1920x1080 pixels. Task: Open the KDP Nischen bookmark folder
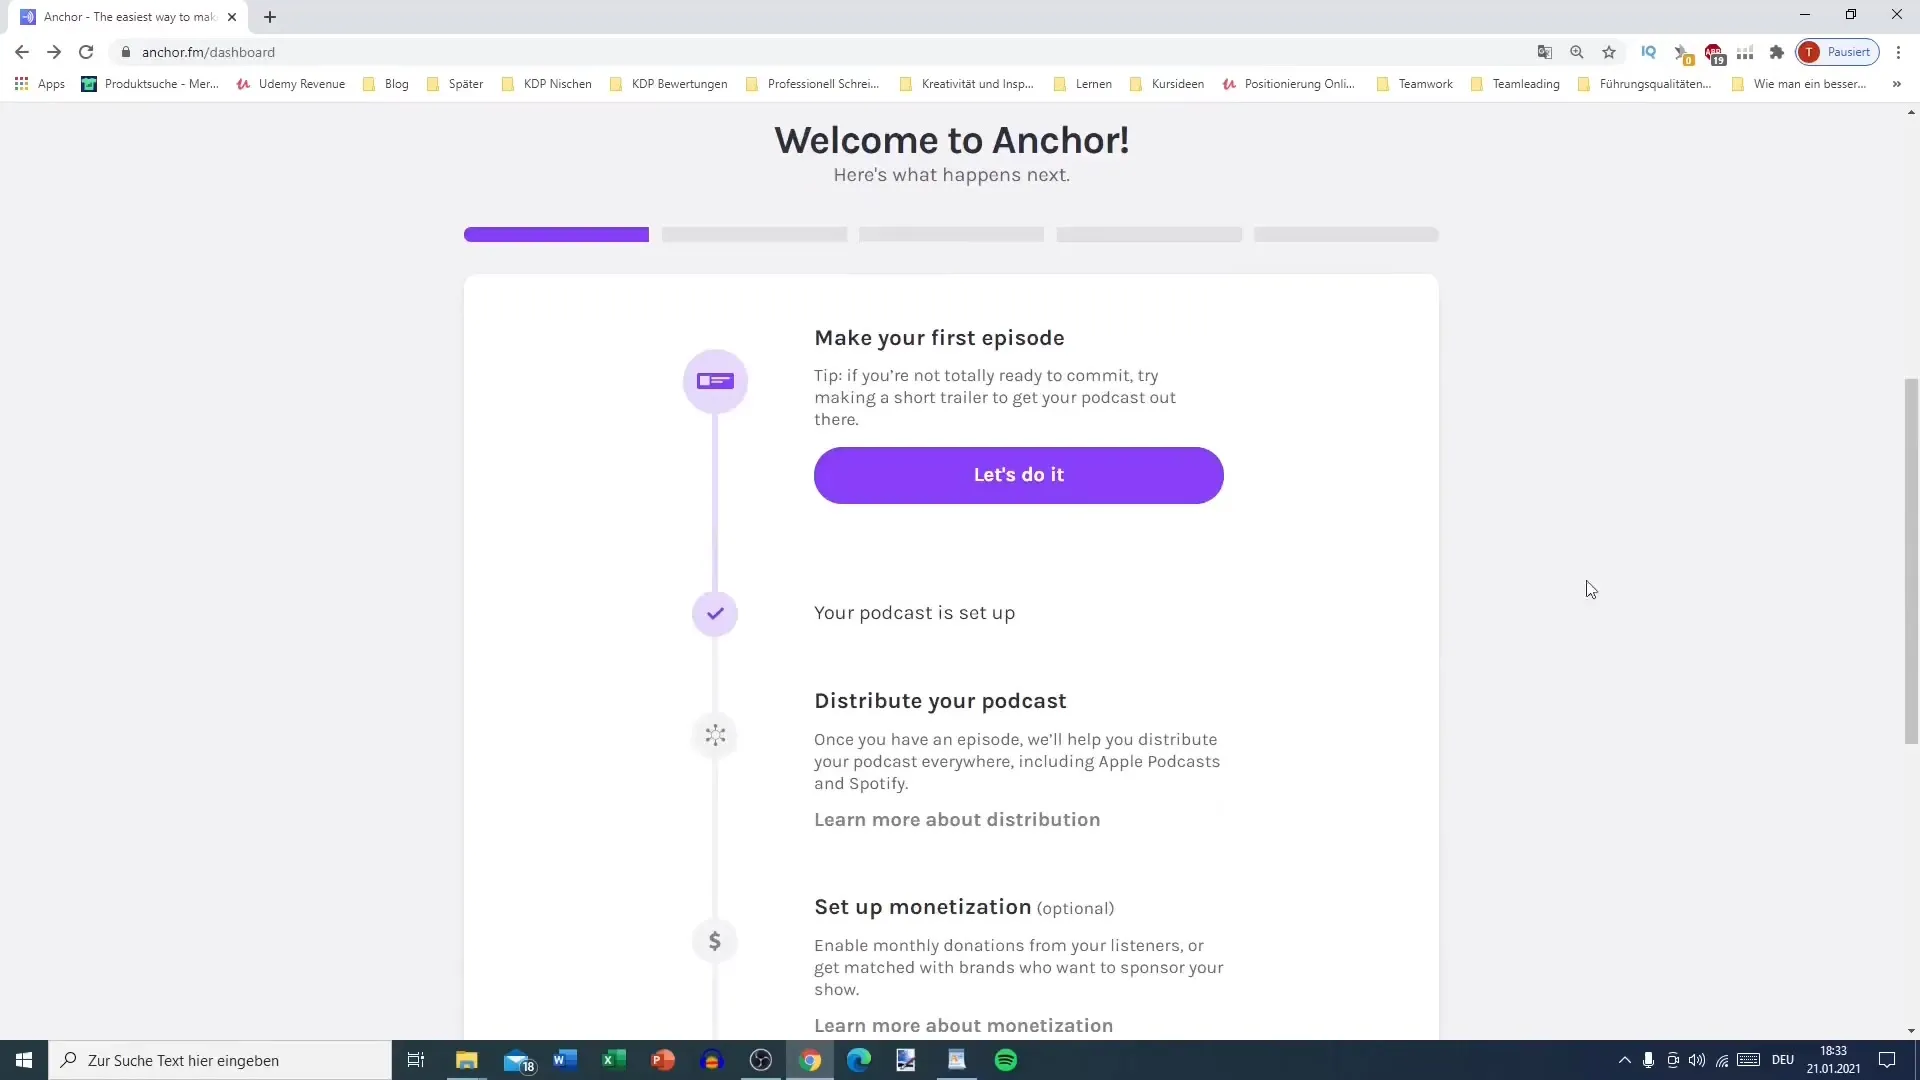pos(546,84)
